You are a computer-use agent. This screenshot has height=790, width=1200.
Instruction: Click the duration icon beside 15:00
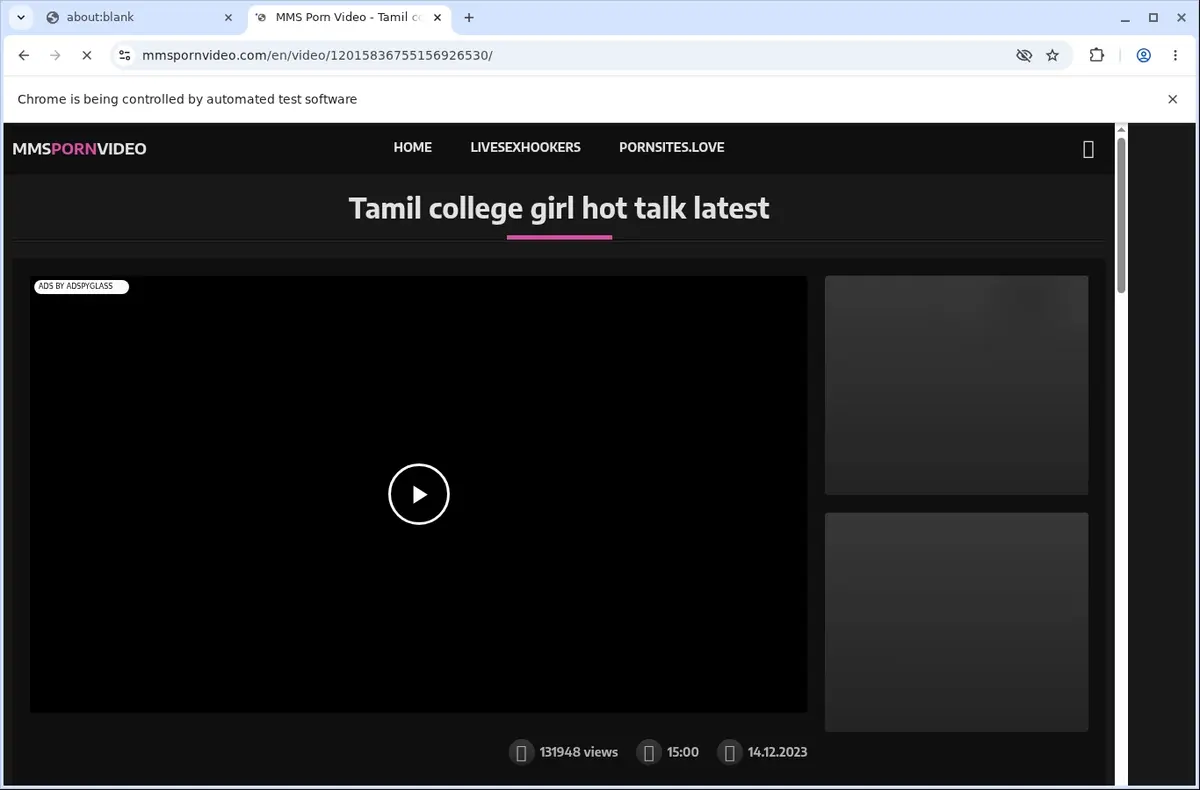tap(649, 752)
